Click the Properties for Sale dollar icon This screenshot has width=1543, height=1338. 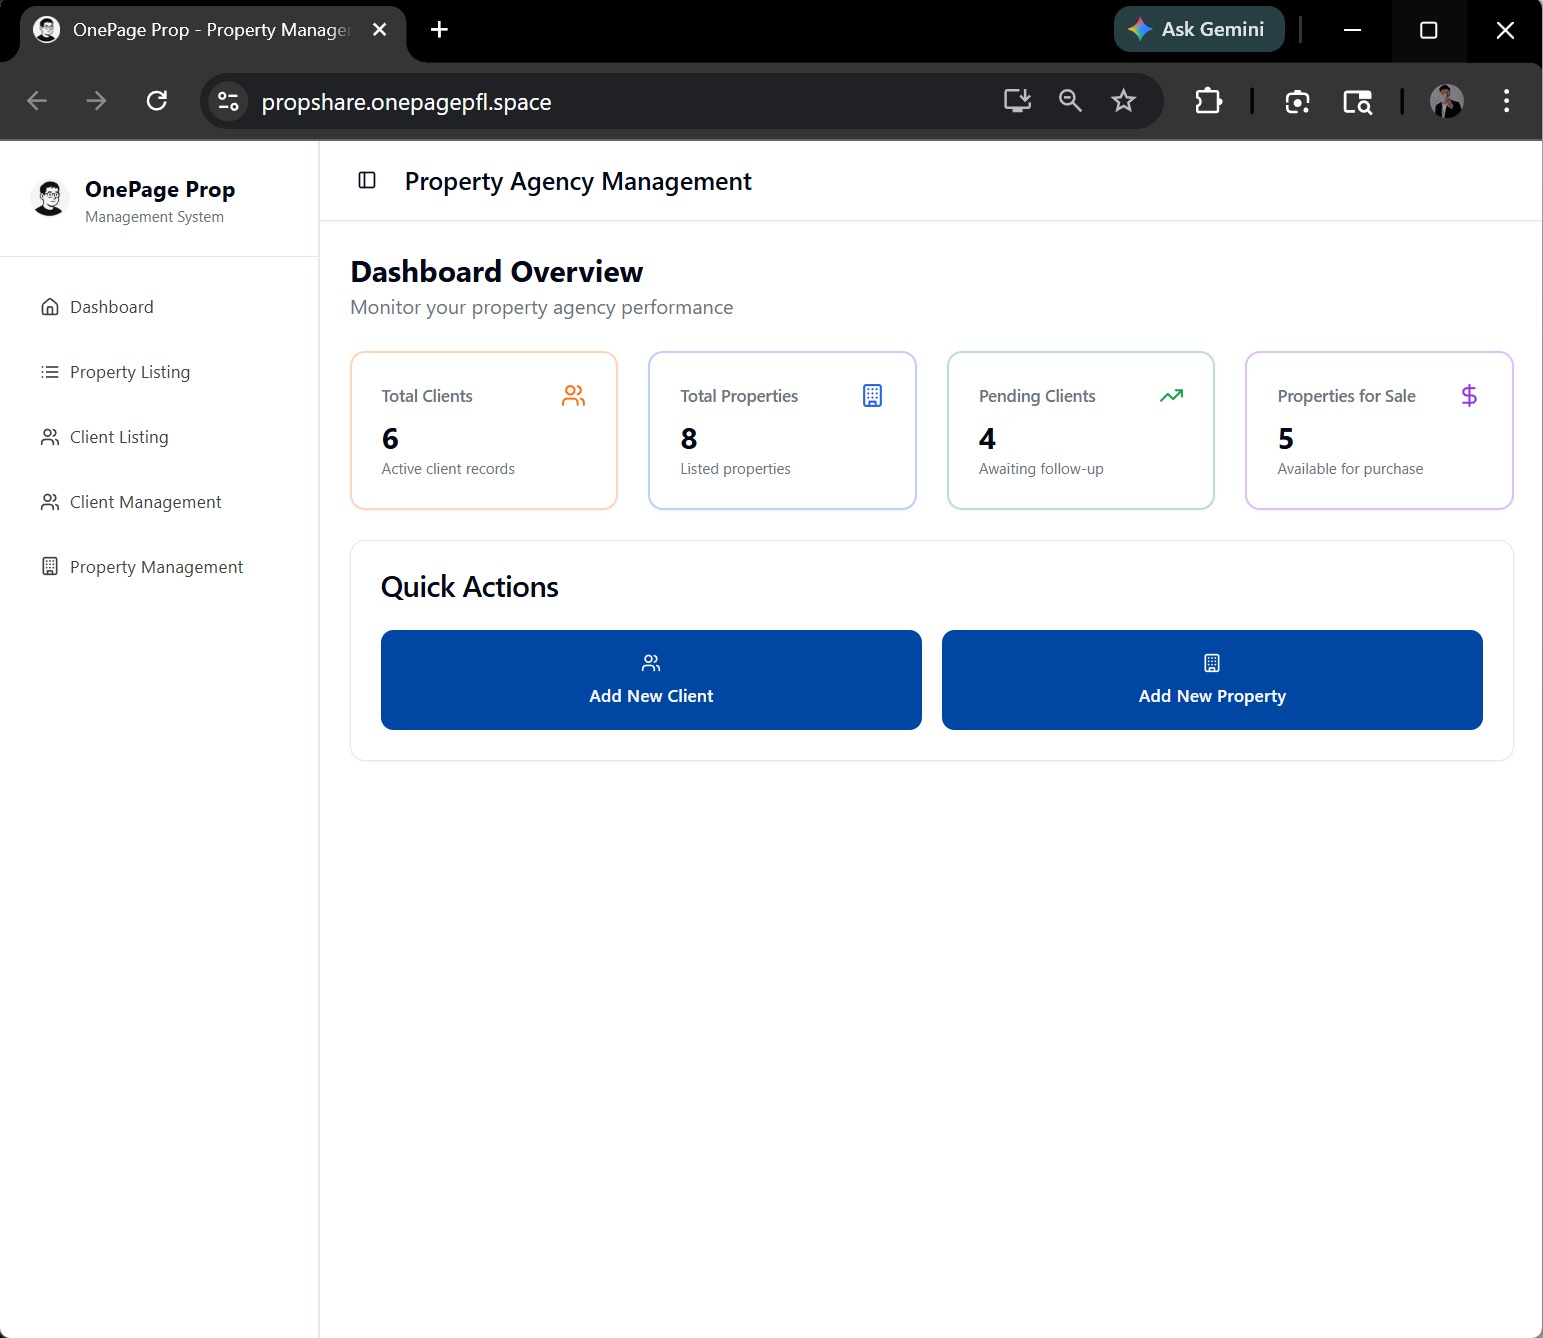pos(1469,396)
